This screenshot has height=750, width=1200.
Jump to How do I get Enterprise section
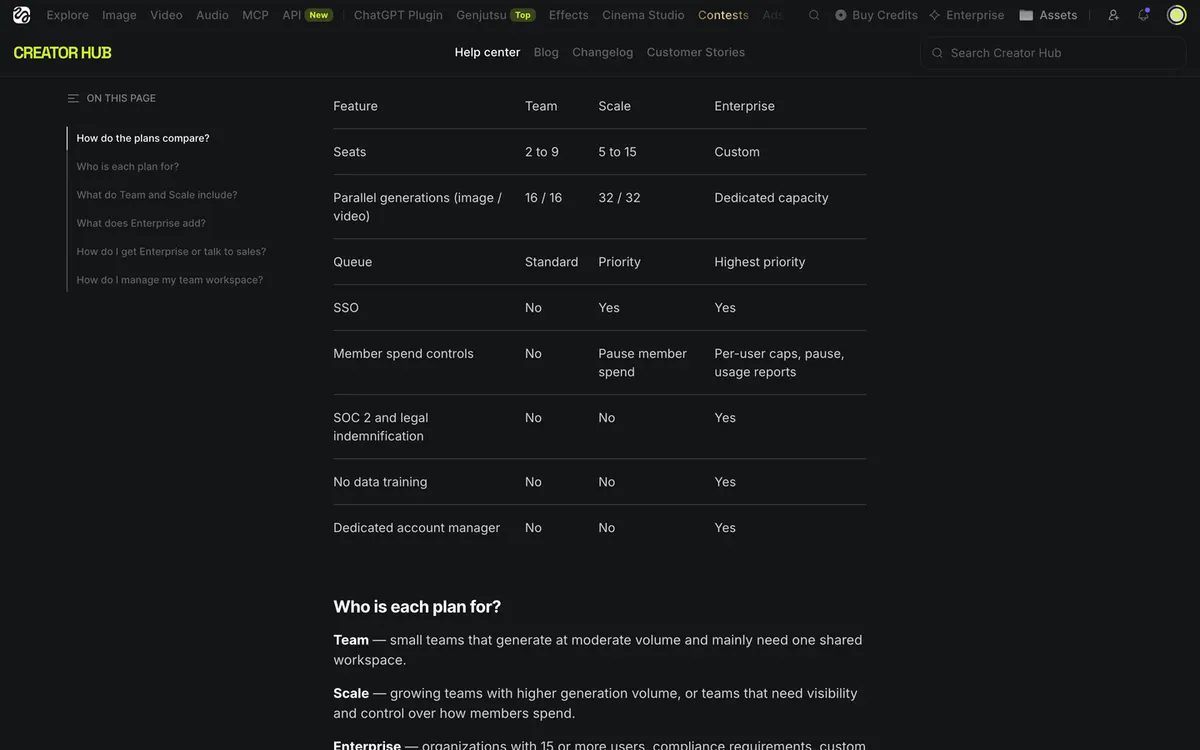click(171, 251)
